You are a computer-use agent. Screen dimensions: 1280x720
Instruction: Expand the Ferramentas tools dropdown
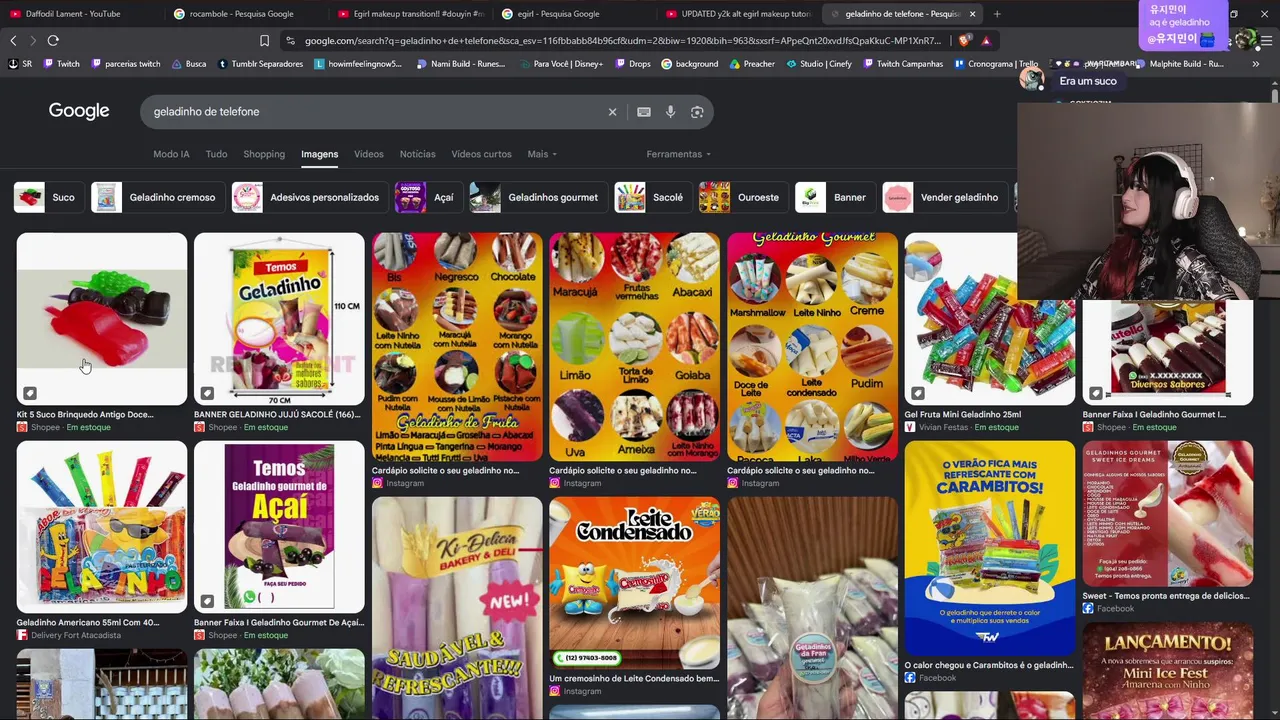pyautogui.click(x=678, y=154)
